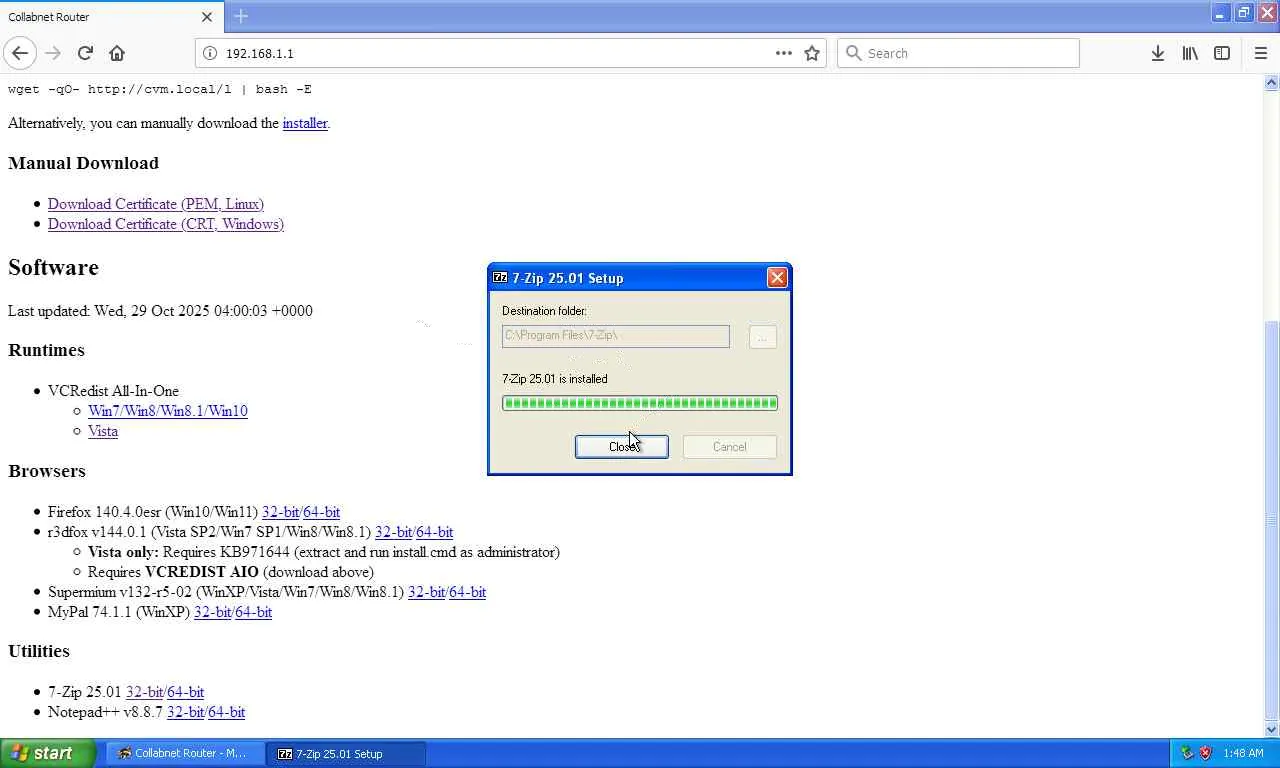Reload the Collabnet Router page
The width and height of the screenshot is (1280, 768).
[x=85, y=53]
